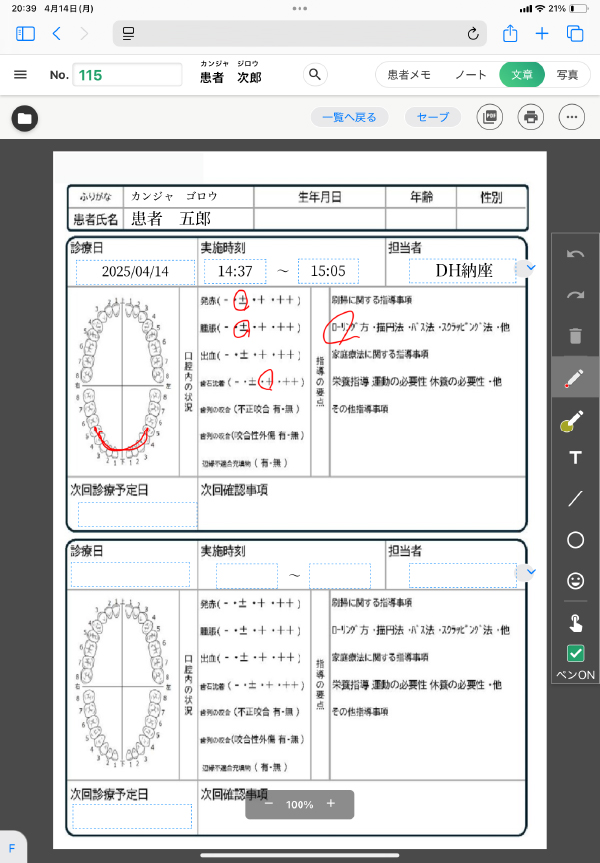The height and width of the screenshot is (863, 600).
Task: Toggle the Safari sidebar panel
Action: [x=26, y=34]
